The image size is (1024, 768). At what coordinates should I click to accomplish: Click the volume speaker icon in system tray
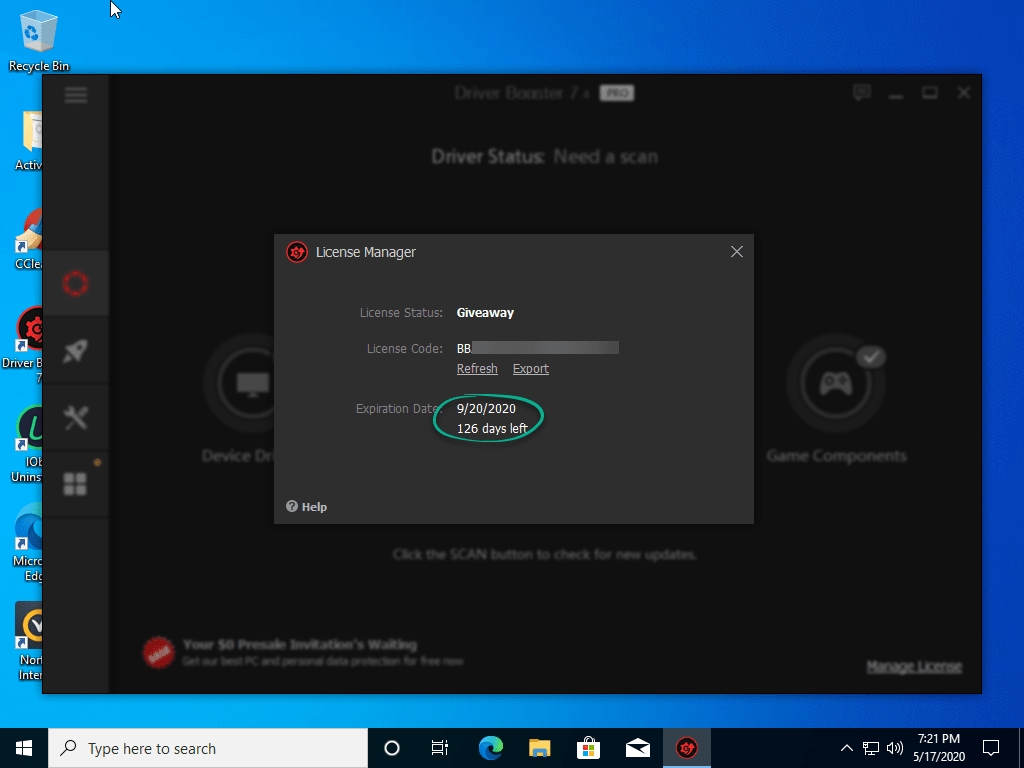click(895, 748)
